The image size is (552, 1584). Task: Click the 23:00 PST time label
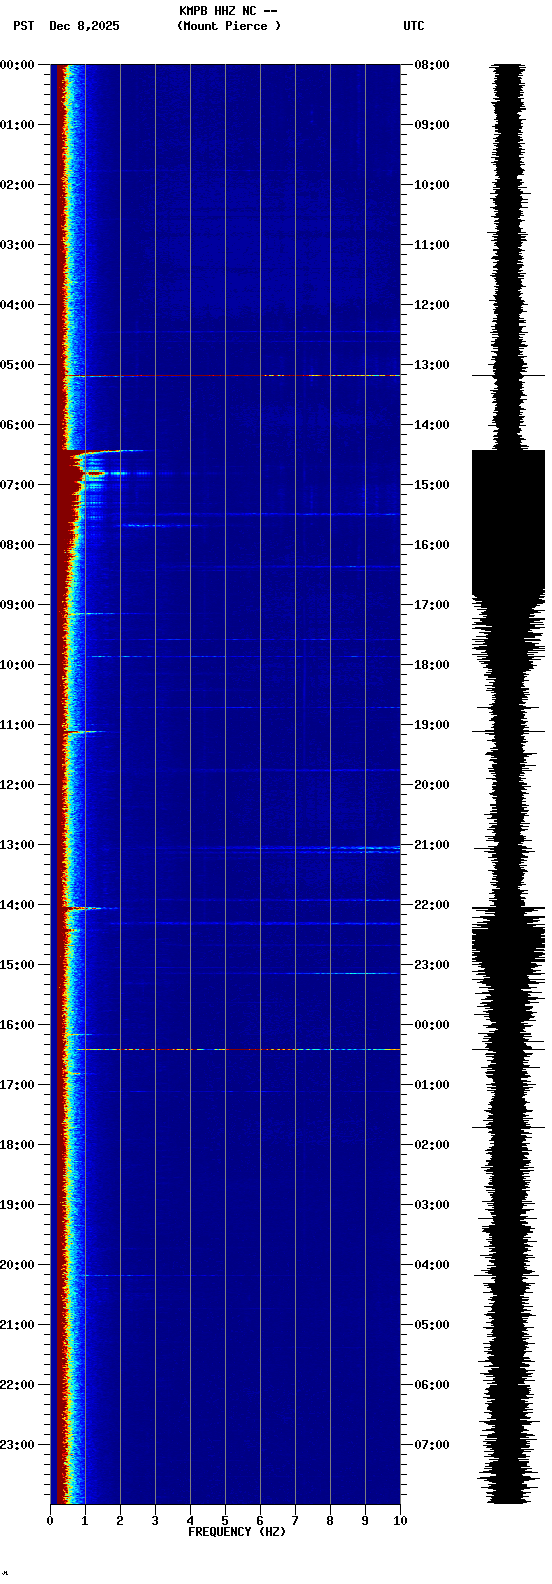pos(17,1445)
